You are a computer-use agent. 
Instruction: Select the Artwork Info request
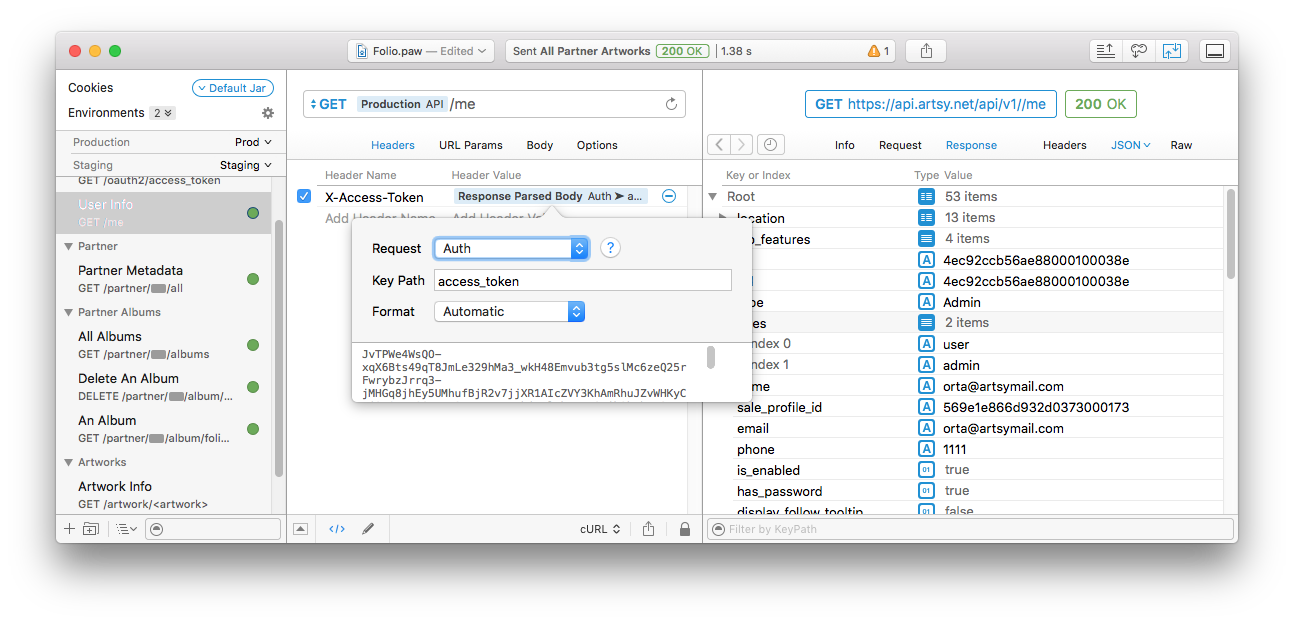[x=163, y=494]
